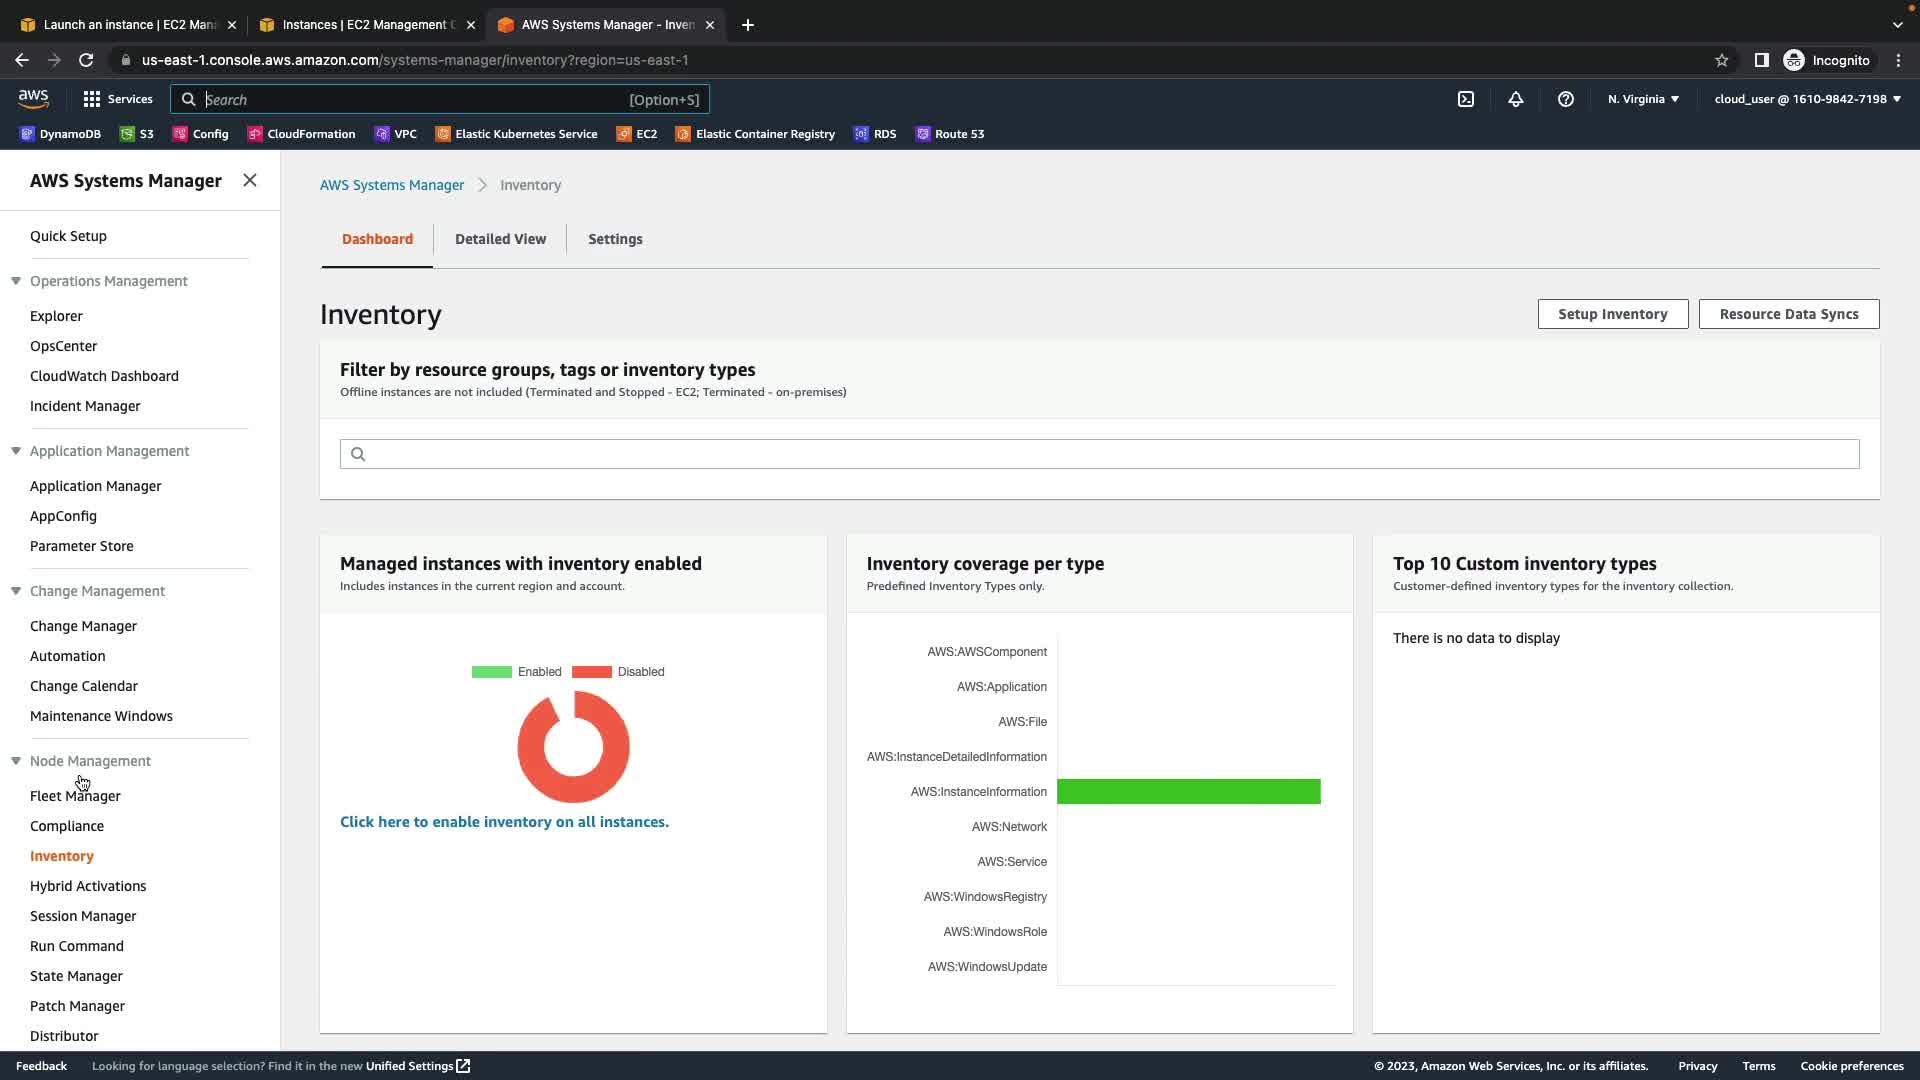Open the help question mark icon

(x=1566, y=99)
